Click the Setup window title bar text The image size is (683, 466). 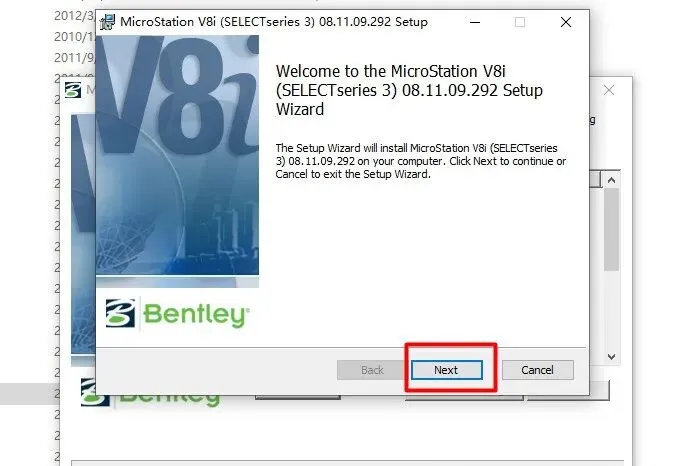[274, 22]
